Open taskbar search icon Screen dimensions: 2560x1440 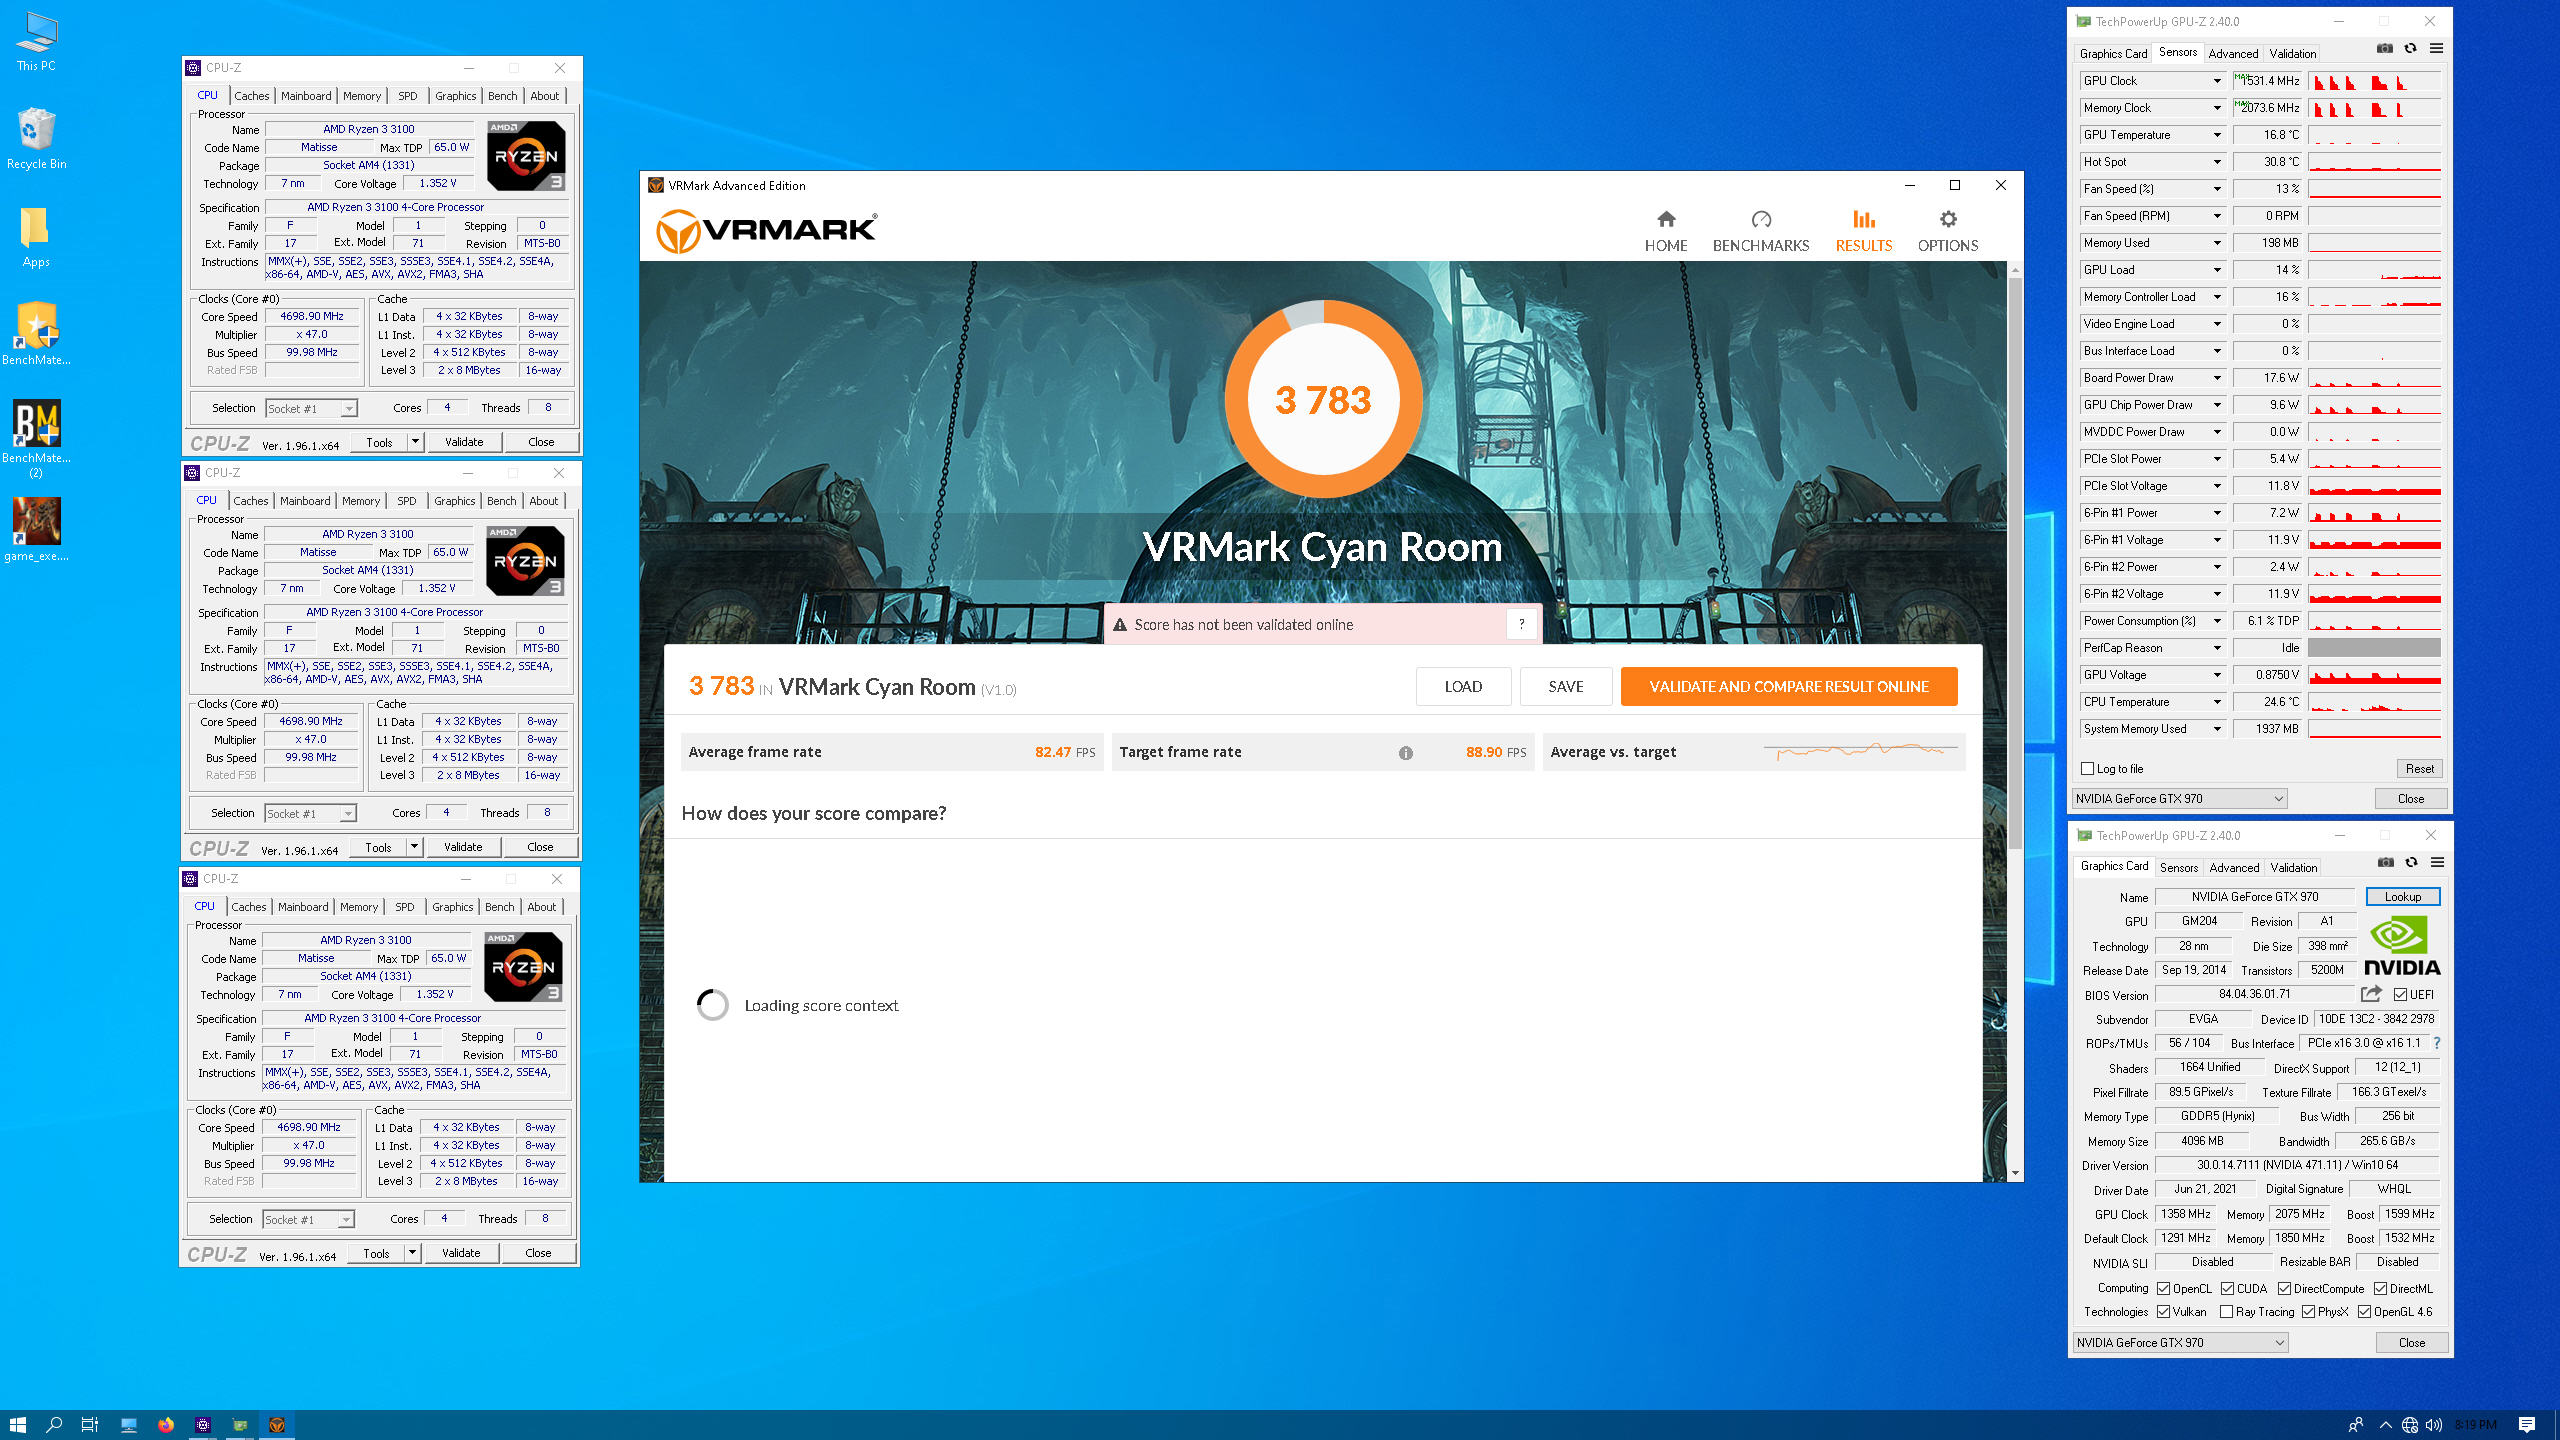54,1425
